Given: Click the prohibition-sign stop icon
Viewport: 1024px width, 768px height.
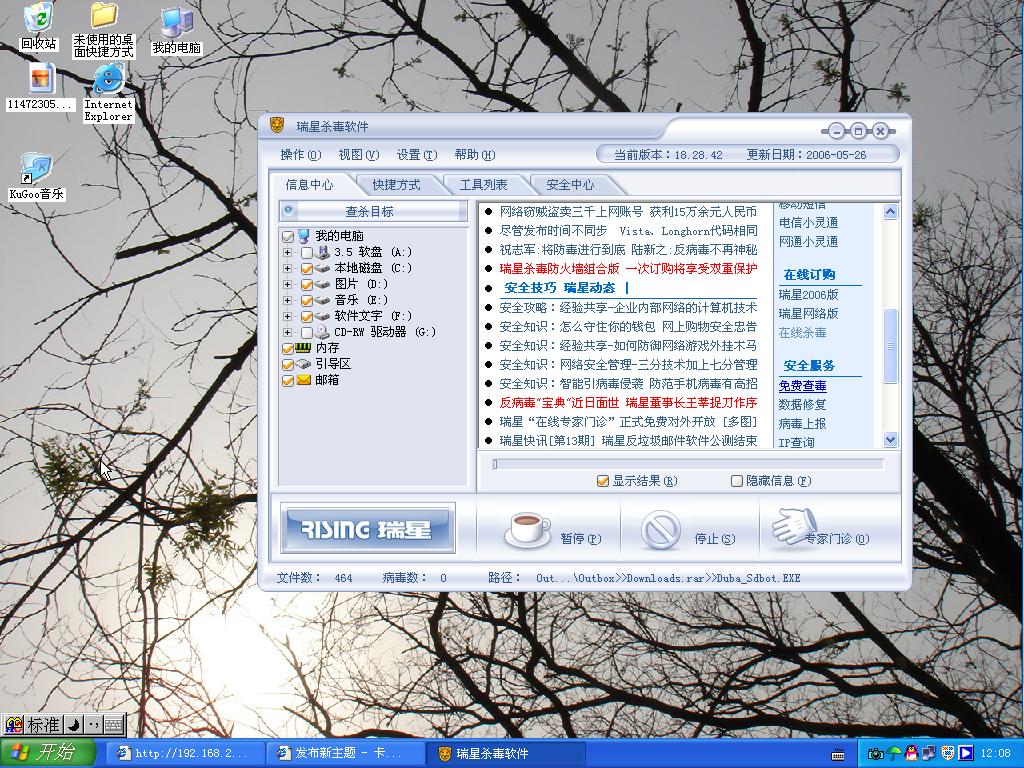Looking at the screenshot, I should click(x=660, y=530).
